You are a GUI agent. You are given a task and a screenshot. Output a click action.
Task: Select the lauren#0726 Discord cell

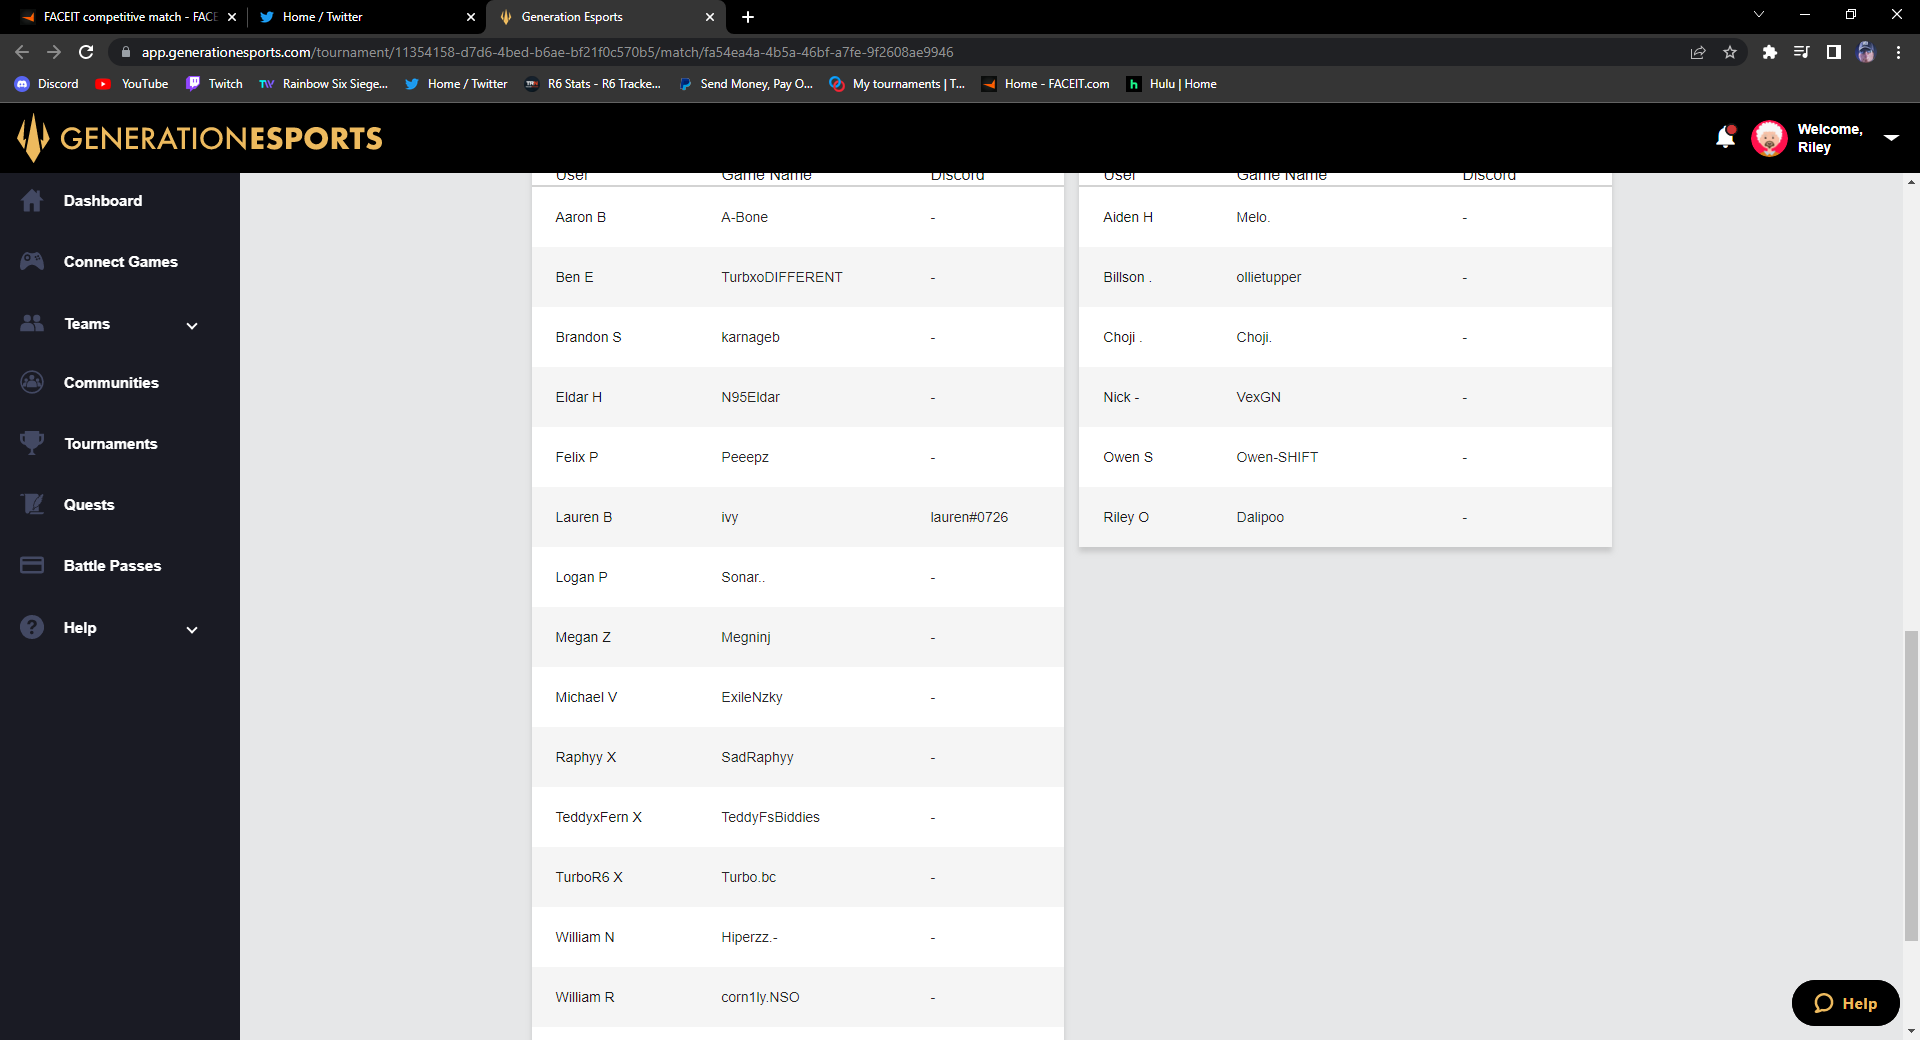pos(969,517)
